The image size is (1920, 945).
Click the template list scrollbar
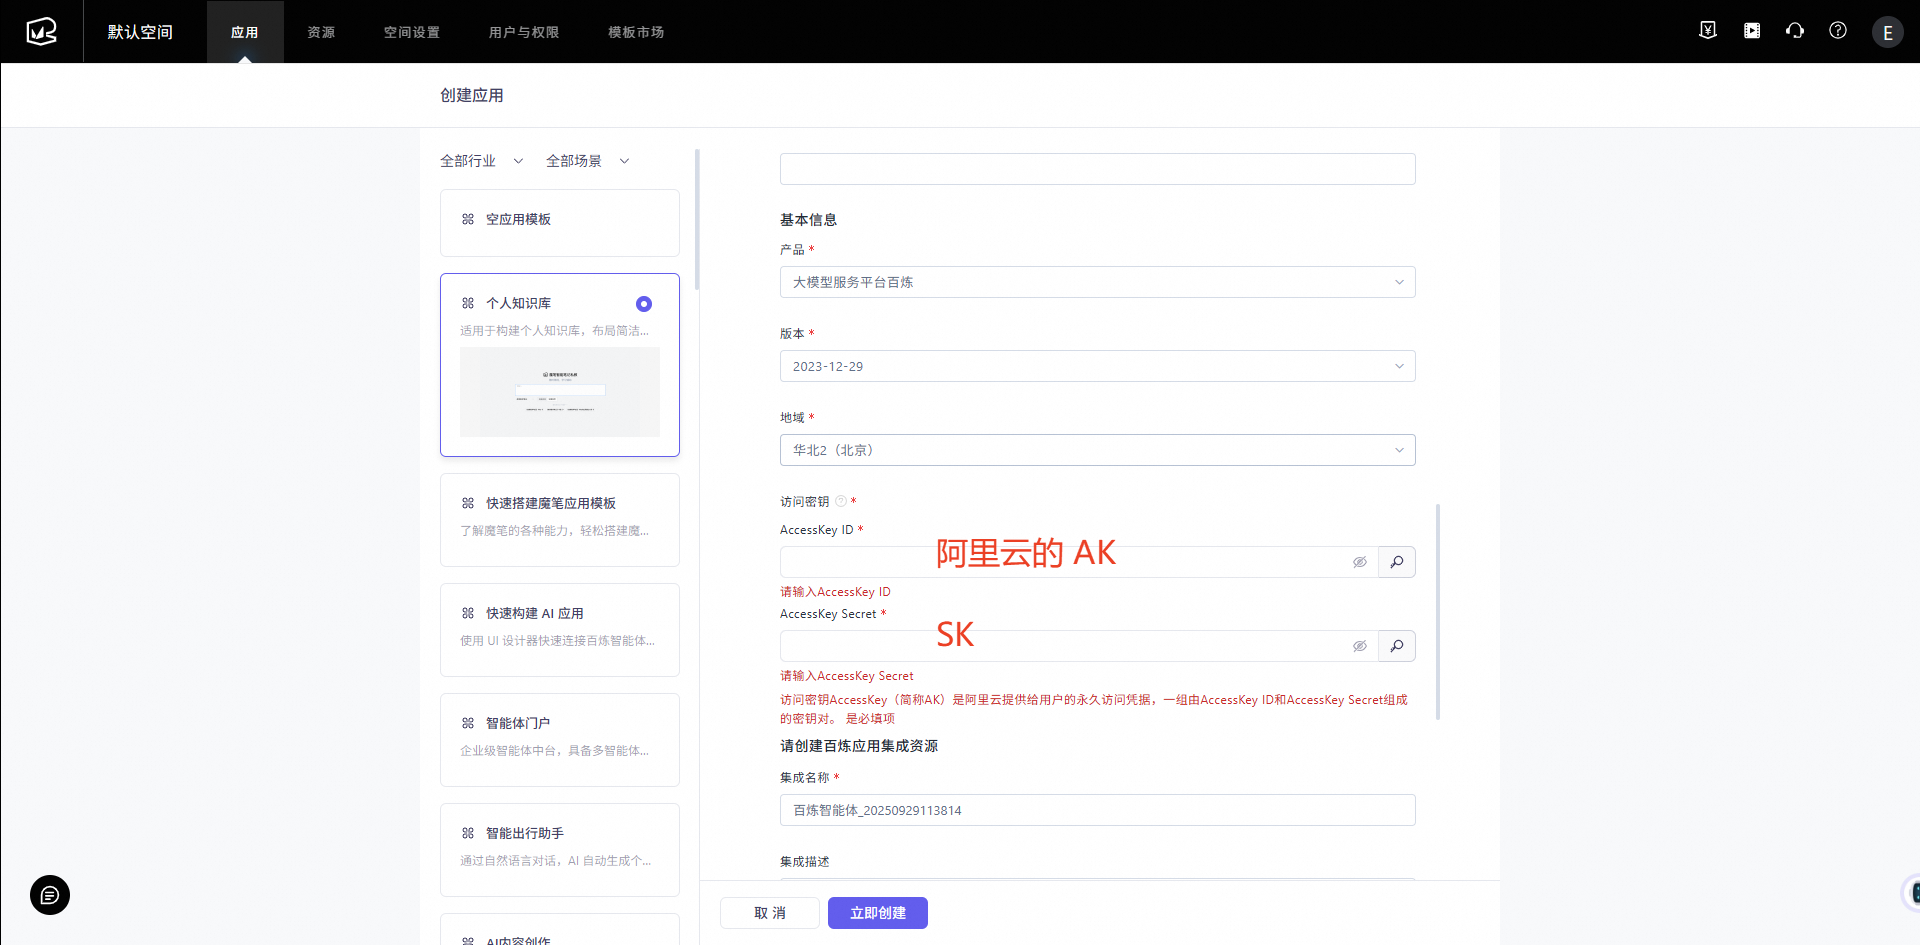coord(697,220)
